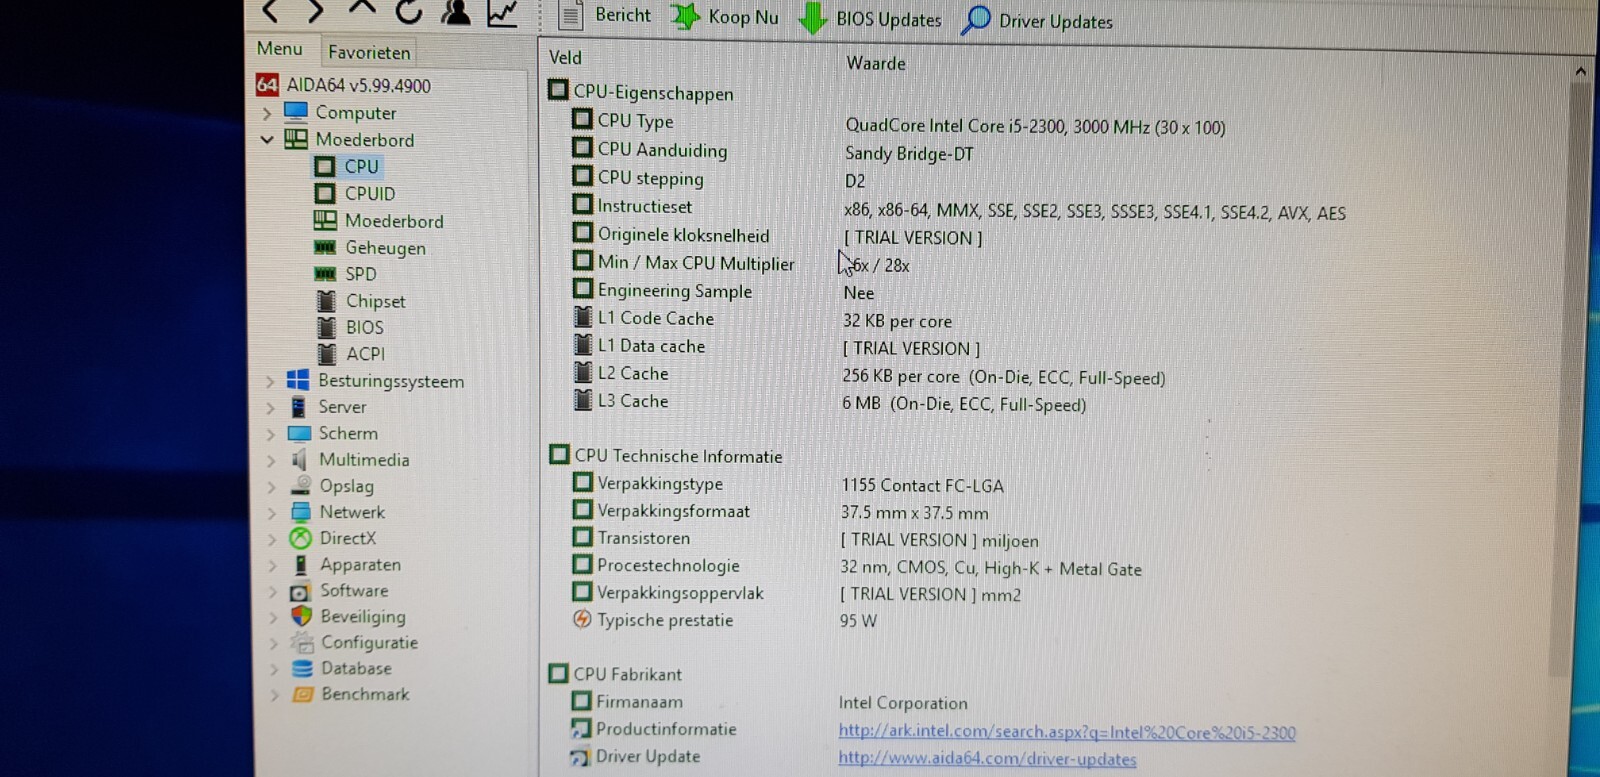Refresh the current page
This screenshot has width=1600, height=777.
(x=408, y=11)
